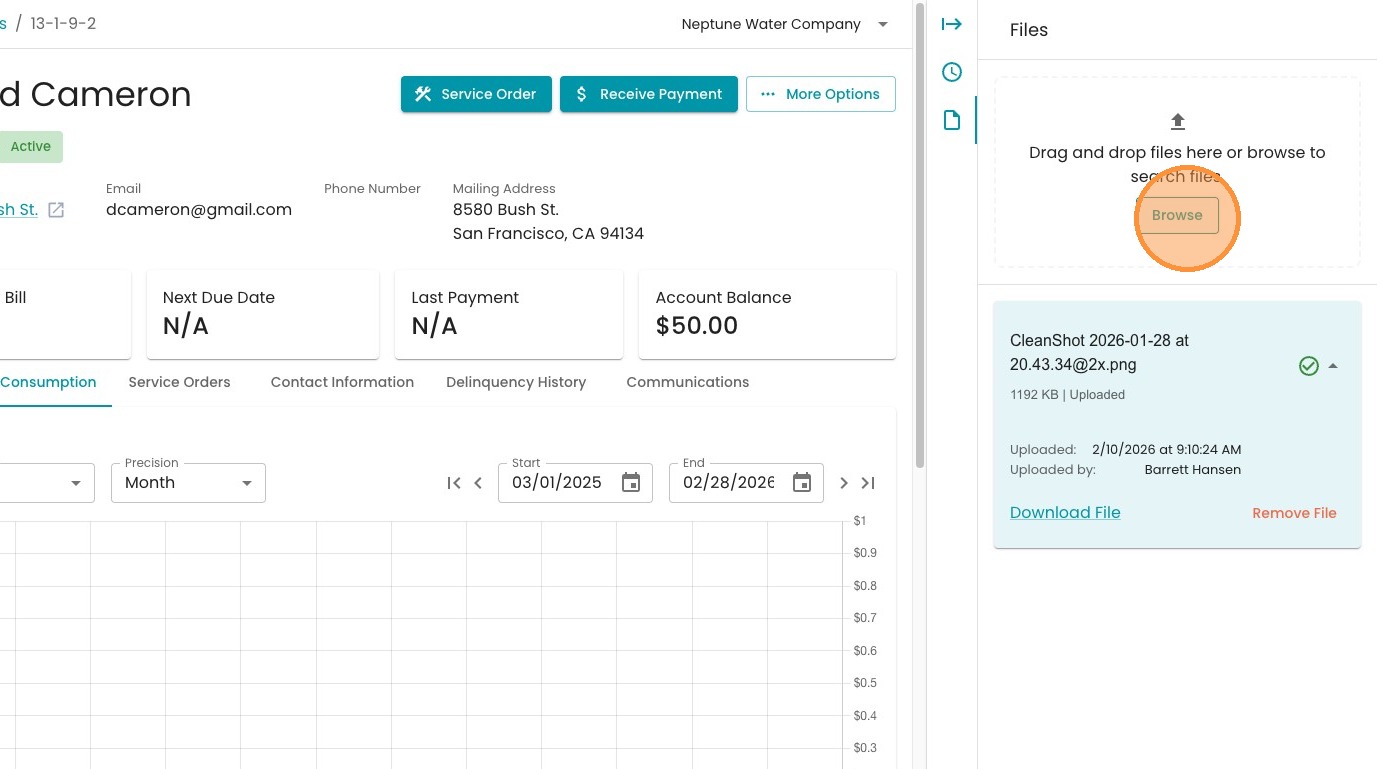Jump to first date range page
This screenshot has width=1377, height=769.
coord(454,483)
